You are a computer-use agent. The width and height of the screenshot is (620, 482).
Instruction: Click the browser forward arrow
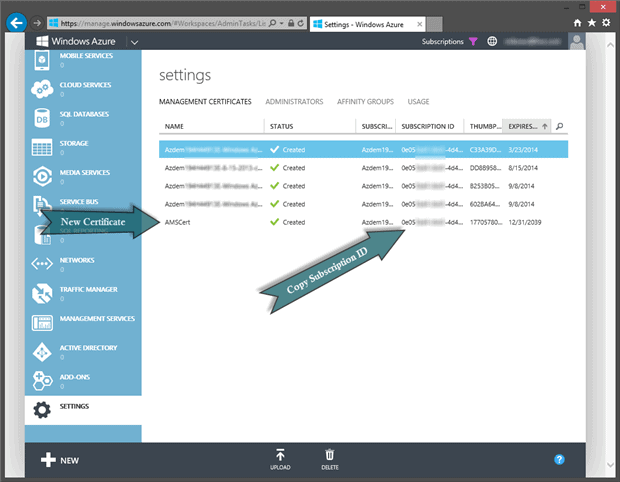pos(37,23)
